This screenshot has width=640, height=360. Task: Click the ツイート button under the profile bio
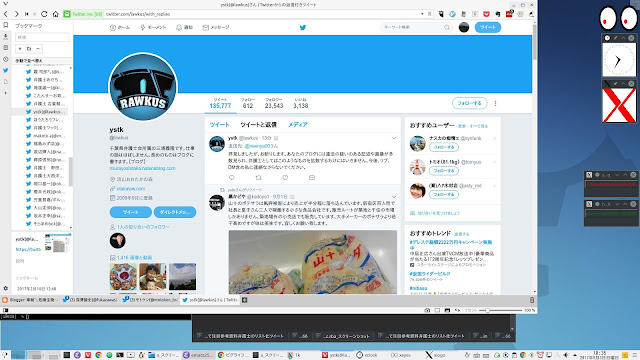131,212
